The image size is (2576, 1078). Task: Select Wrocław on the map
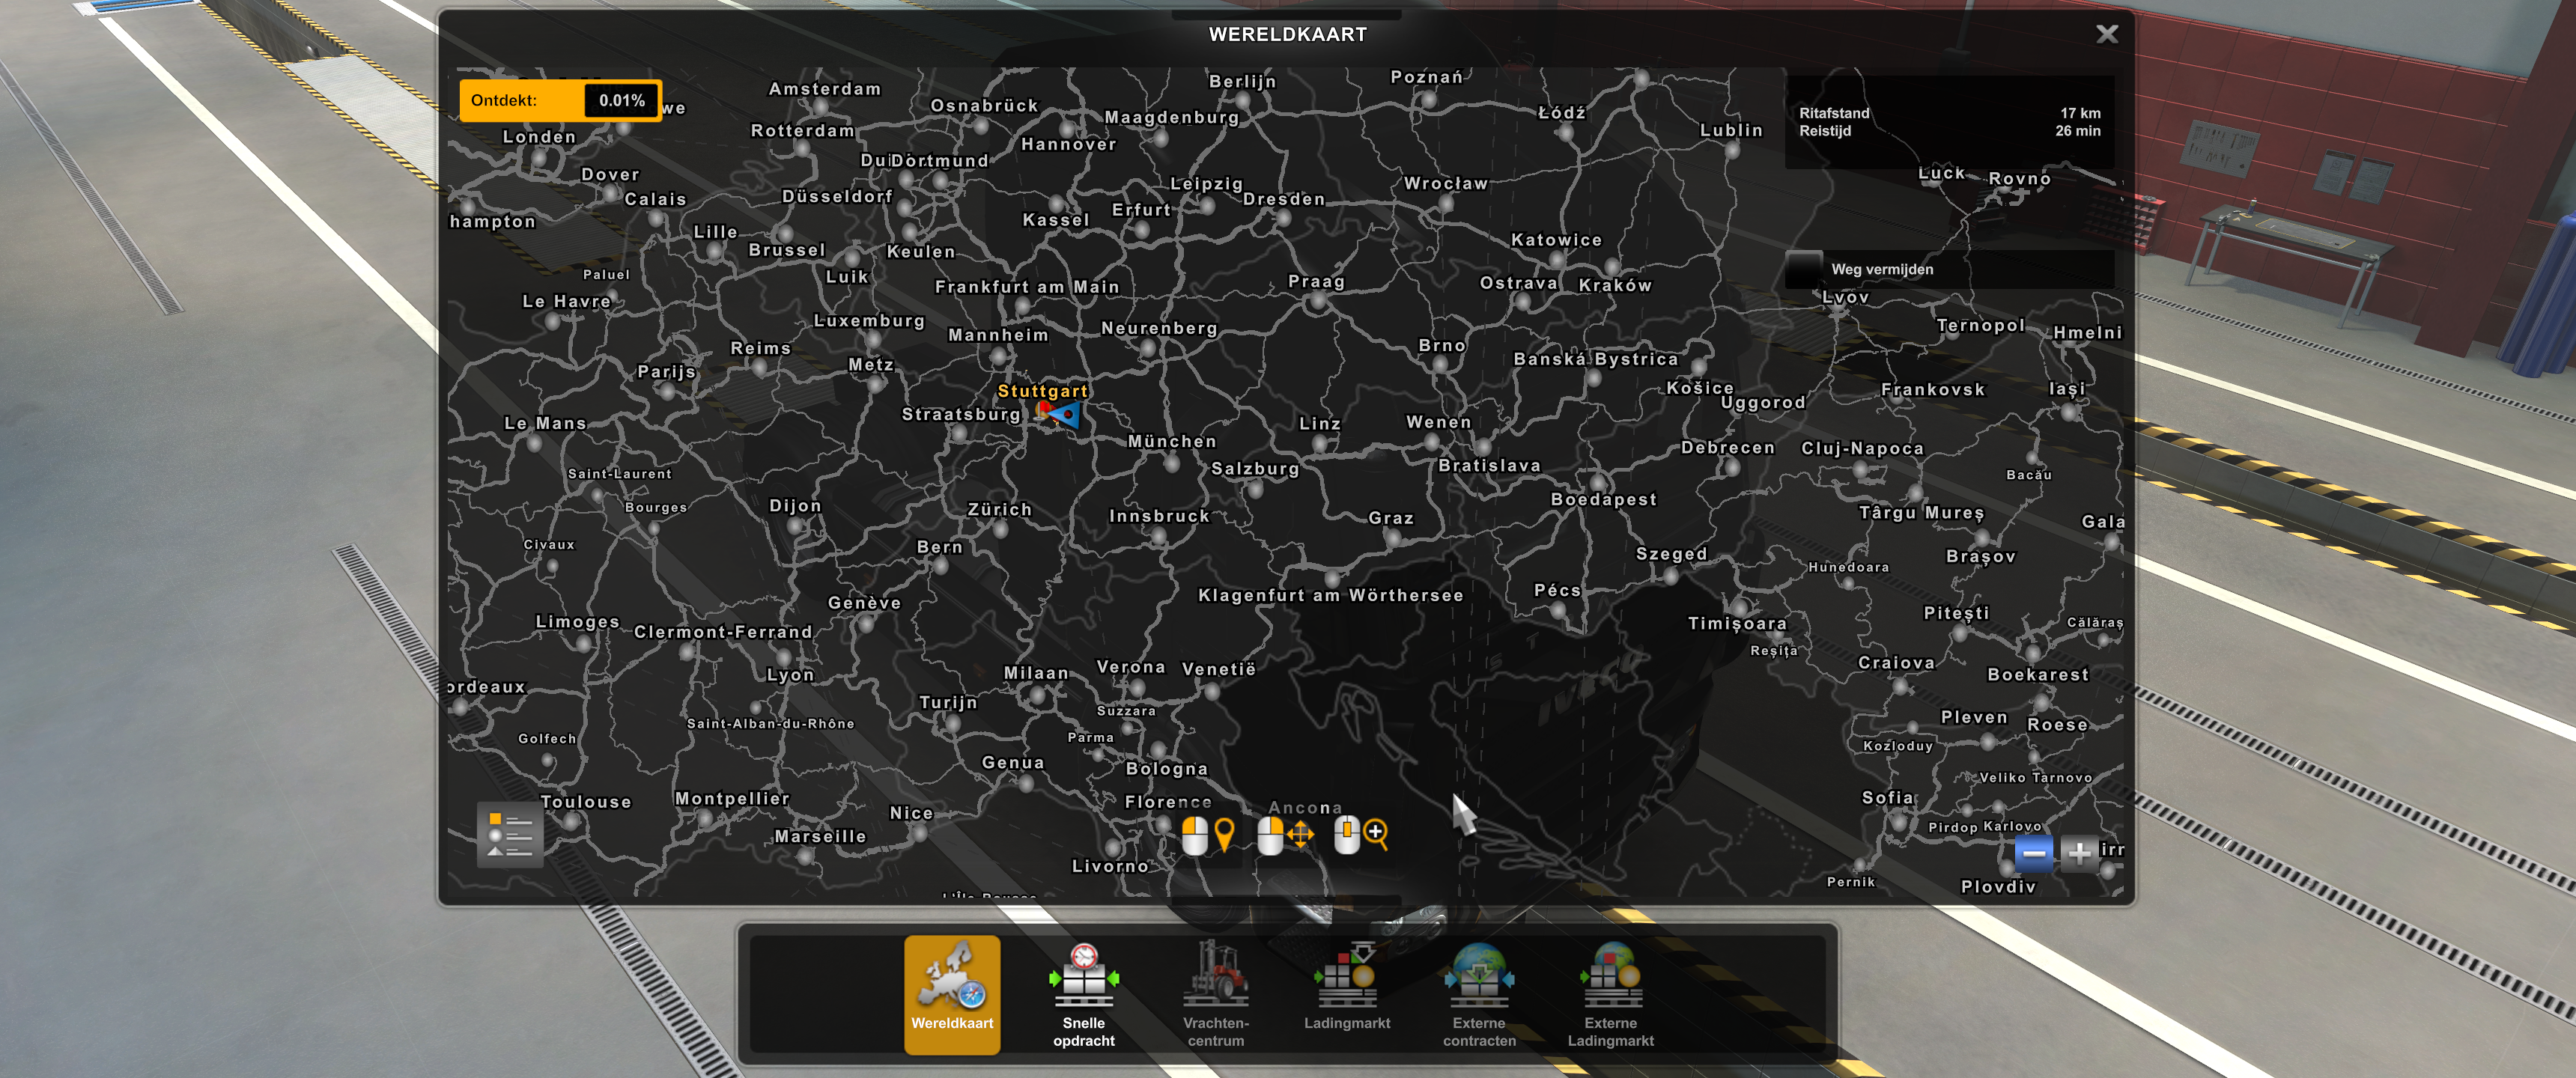[1446, 183]
